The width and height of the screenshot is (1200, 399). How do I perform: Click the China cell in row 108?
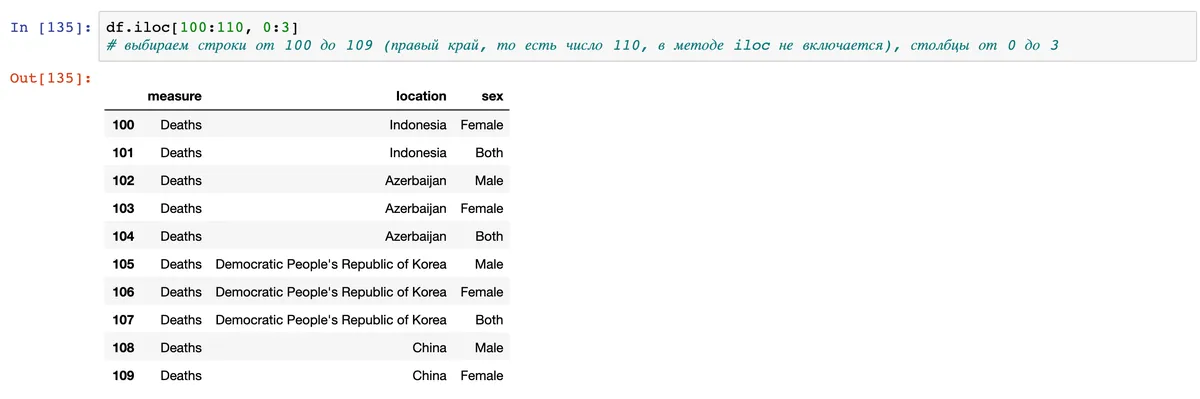click(x=429, y=348)
